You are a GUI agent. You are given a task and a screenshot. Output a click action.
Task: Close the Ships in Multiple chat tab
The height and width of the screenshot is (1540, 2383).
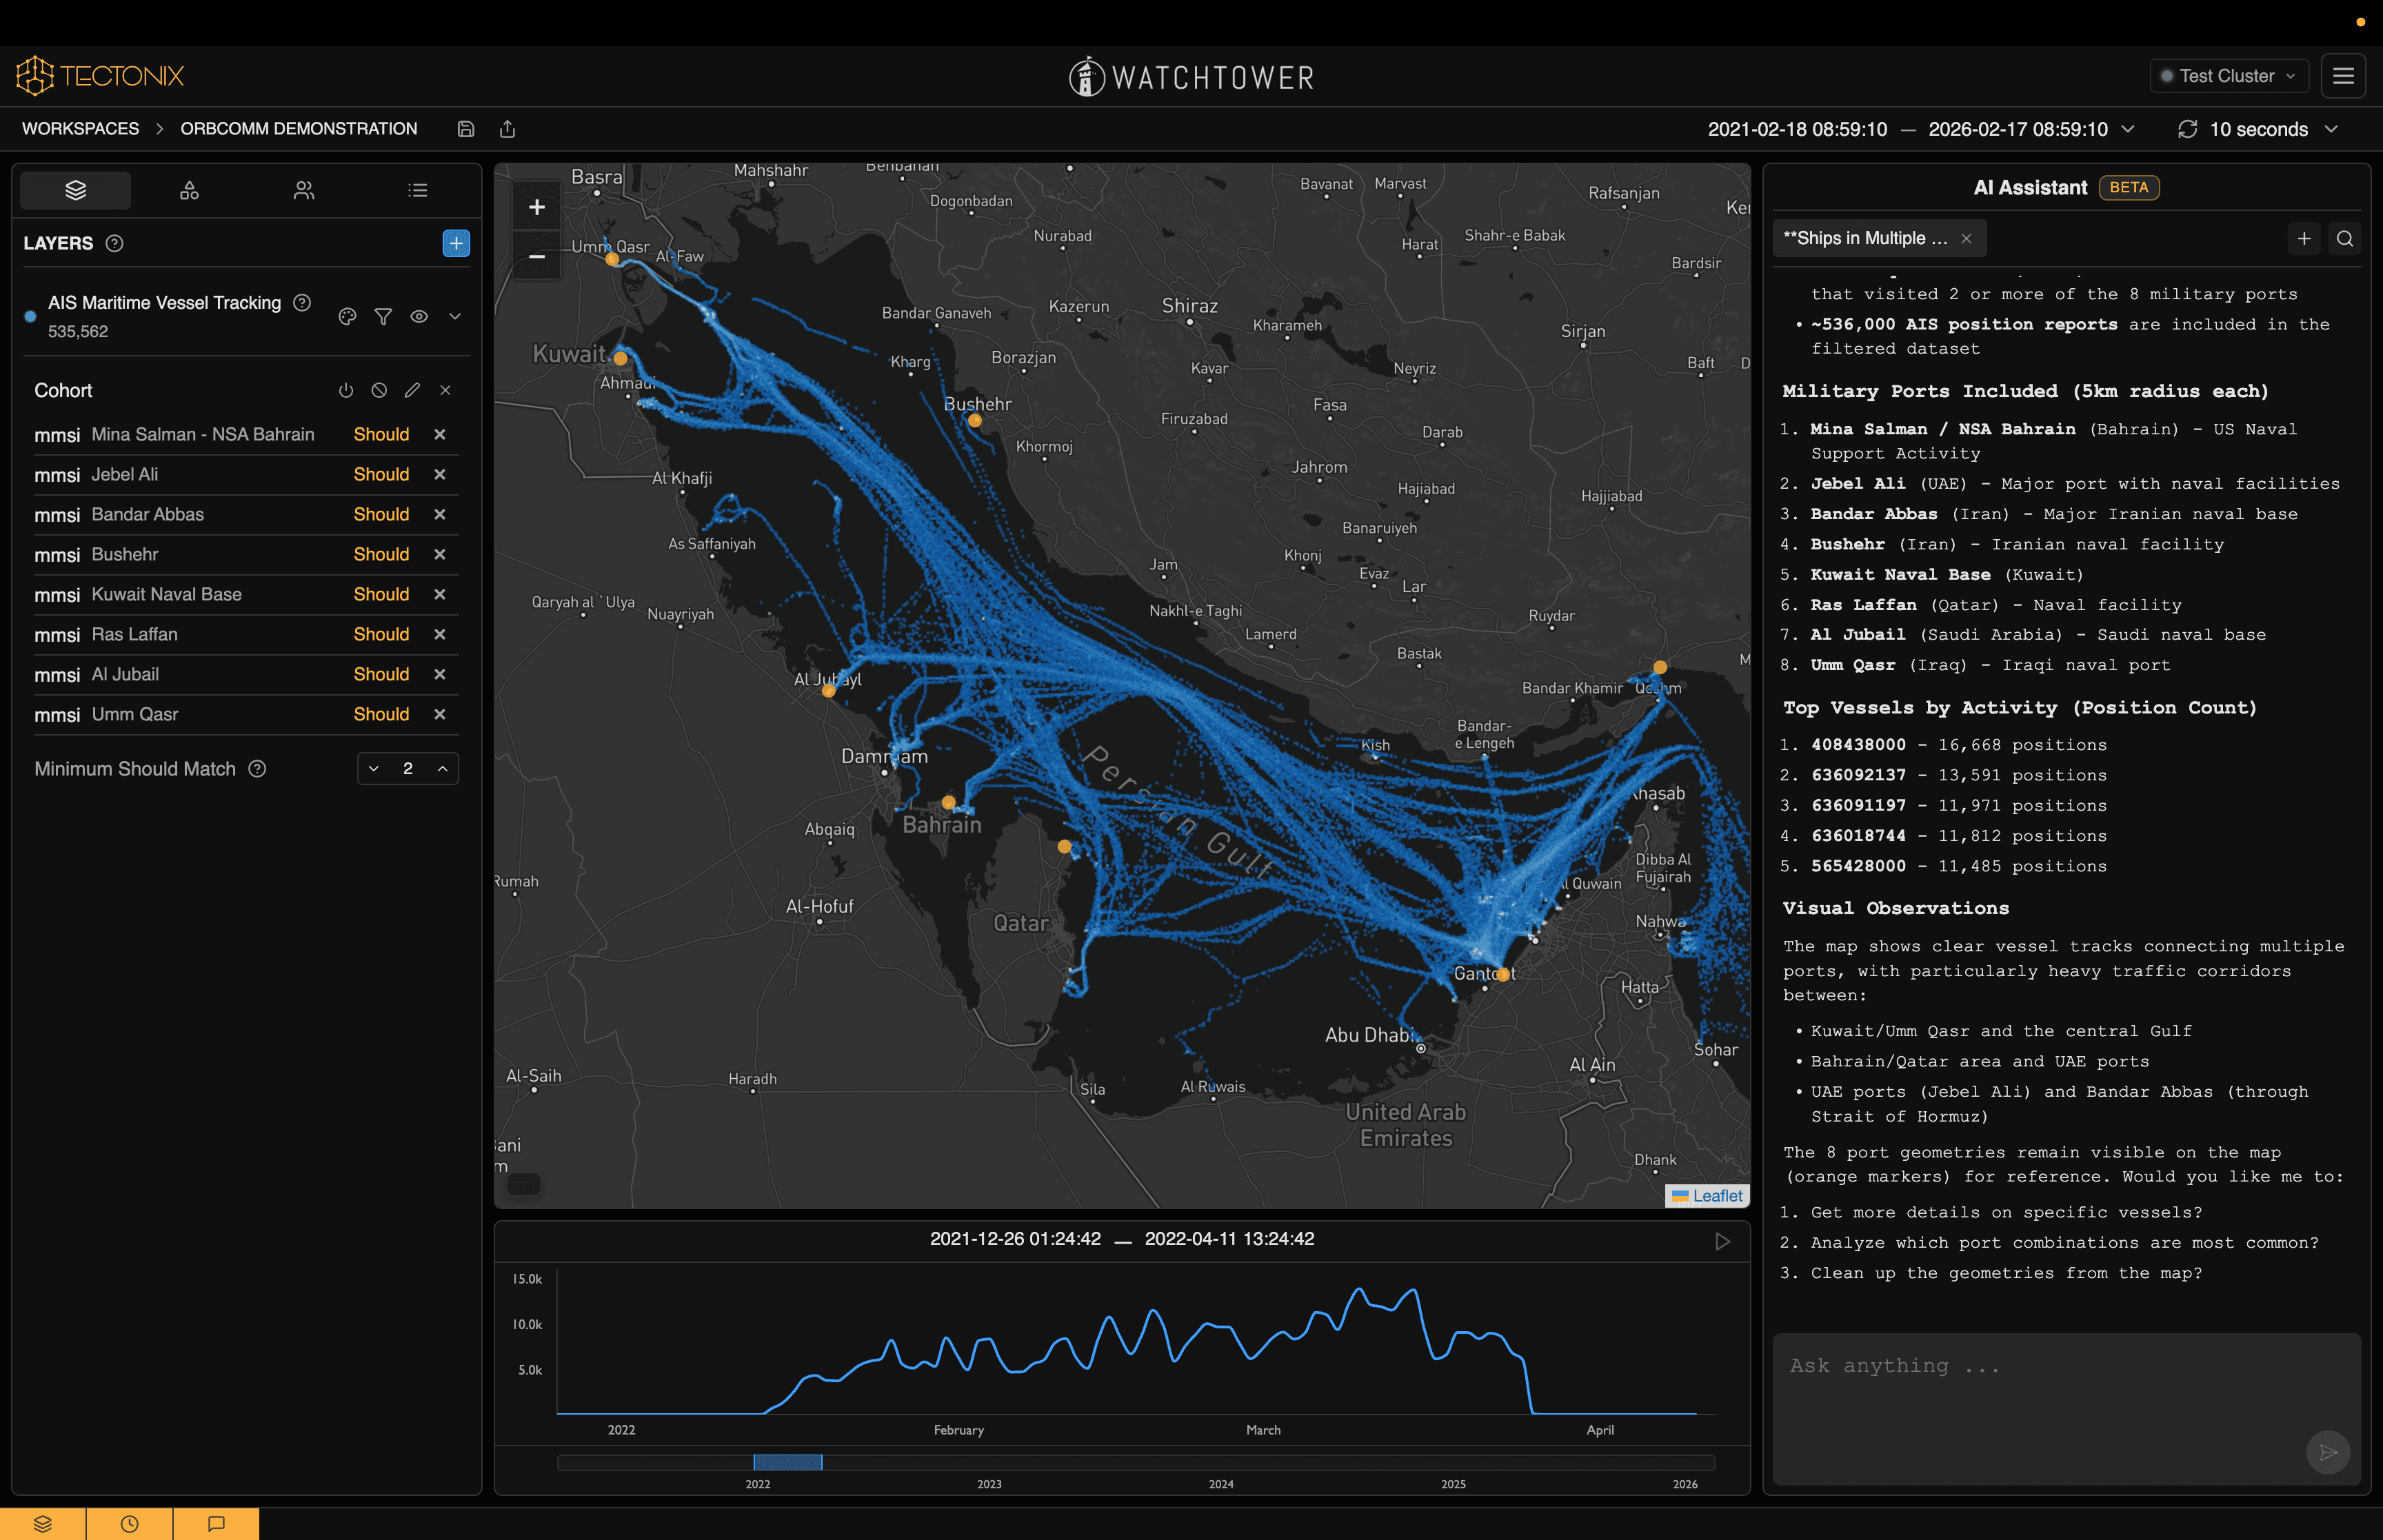point(1966,238)
